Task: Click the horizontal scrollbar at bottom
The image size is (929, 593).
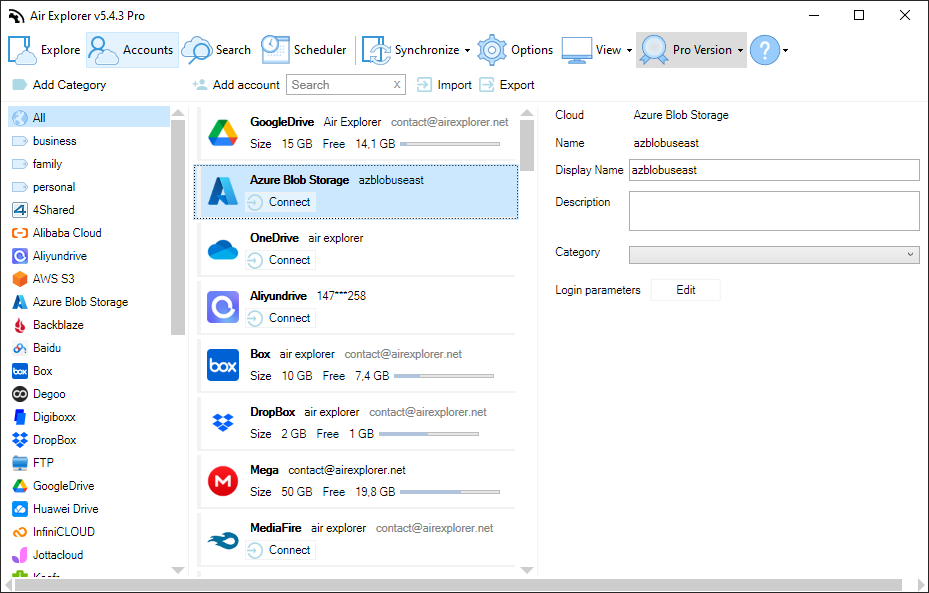Action: (x=458, y=585)
